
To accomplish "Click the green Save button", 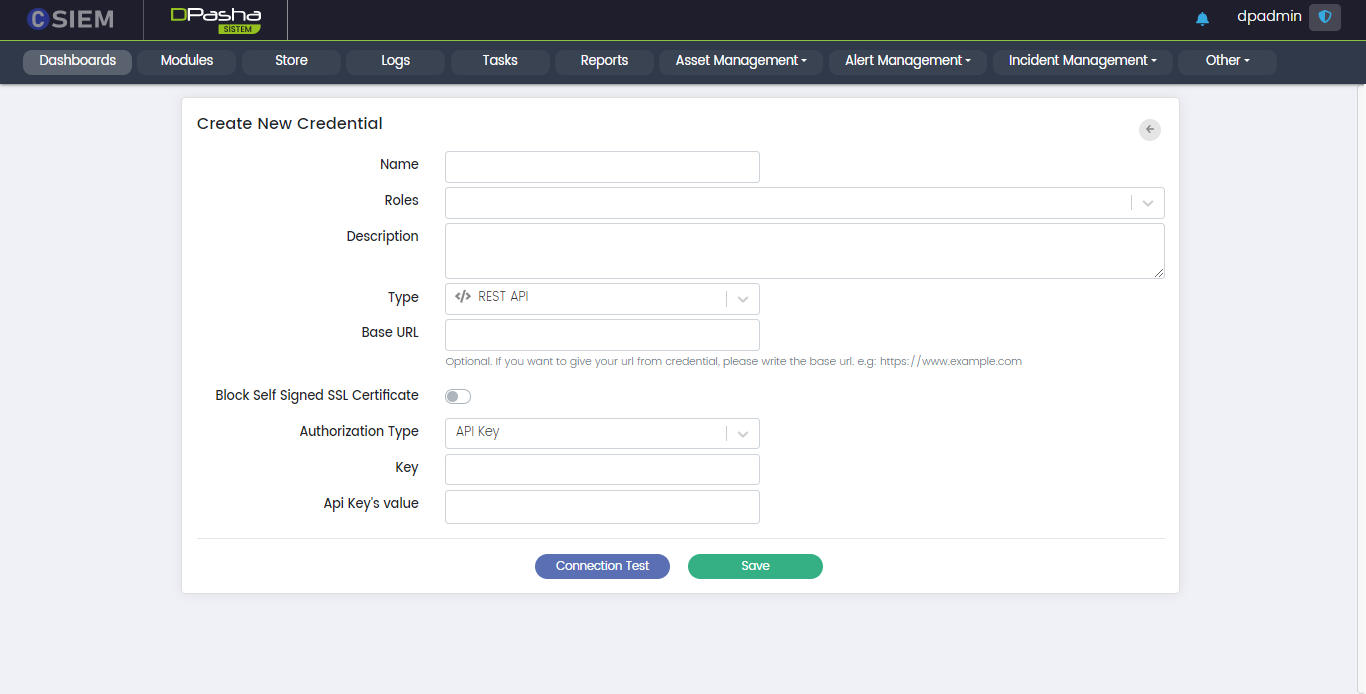I will (755, 566).
